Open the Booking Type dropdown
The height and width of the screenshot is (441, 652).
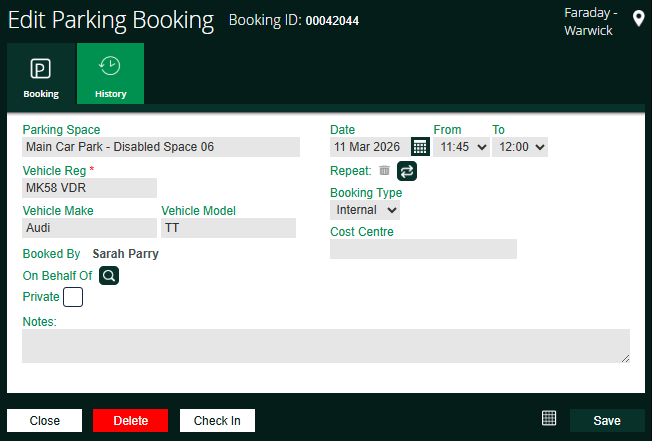click(x=364, y=210)
